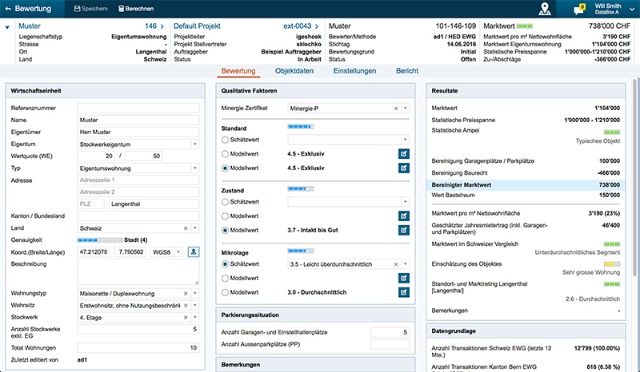The height and width of the screenshot is (372, 640).
Task: Clear the Minergie-P certificate selection
Action: point(396,108)
